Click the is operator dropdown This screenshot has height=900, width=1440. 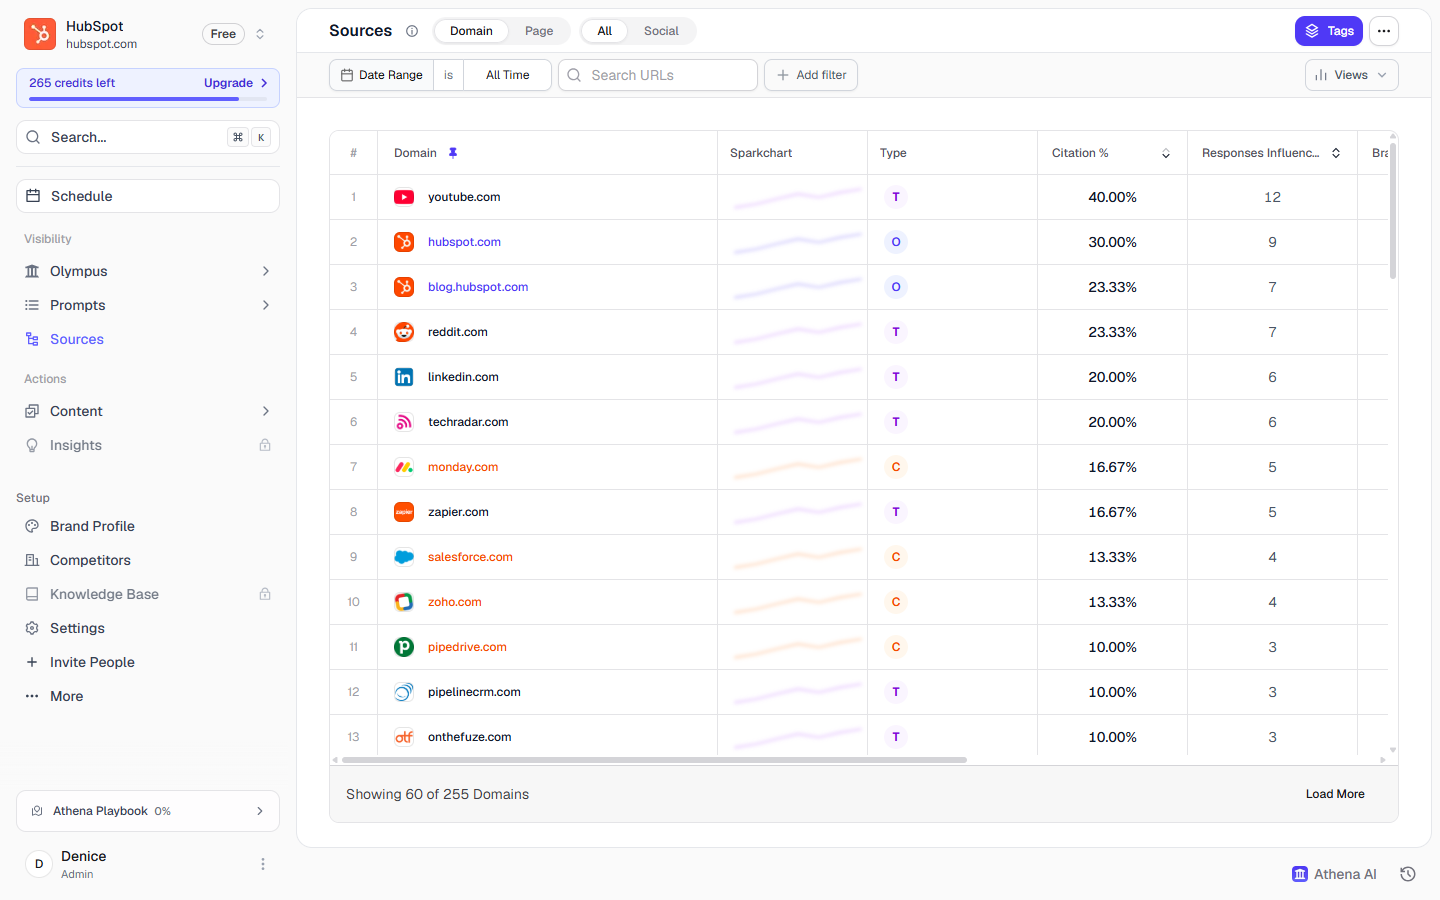[449, 75]
